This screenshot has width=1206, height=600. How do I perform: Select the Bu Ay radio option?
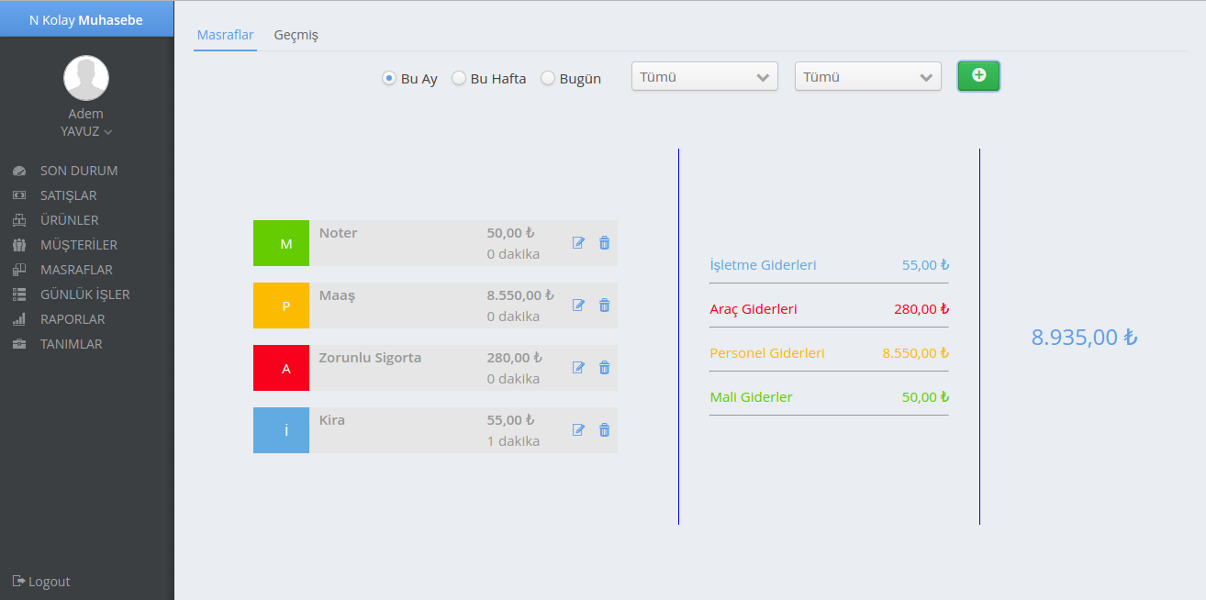[390, 79]
